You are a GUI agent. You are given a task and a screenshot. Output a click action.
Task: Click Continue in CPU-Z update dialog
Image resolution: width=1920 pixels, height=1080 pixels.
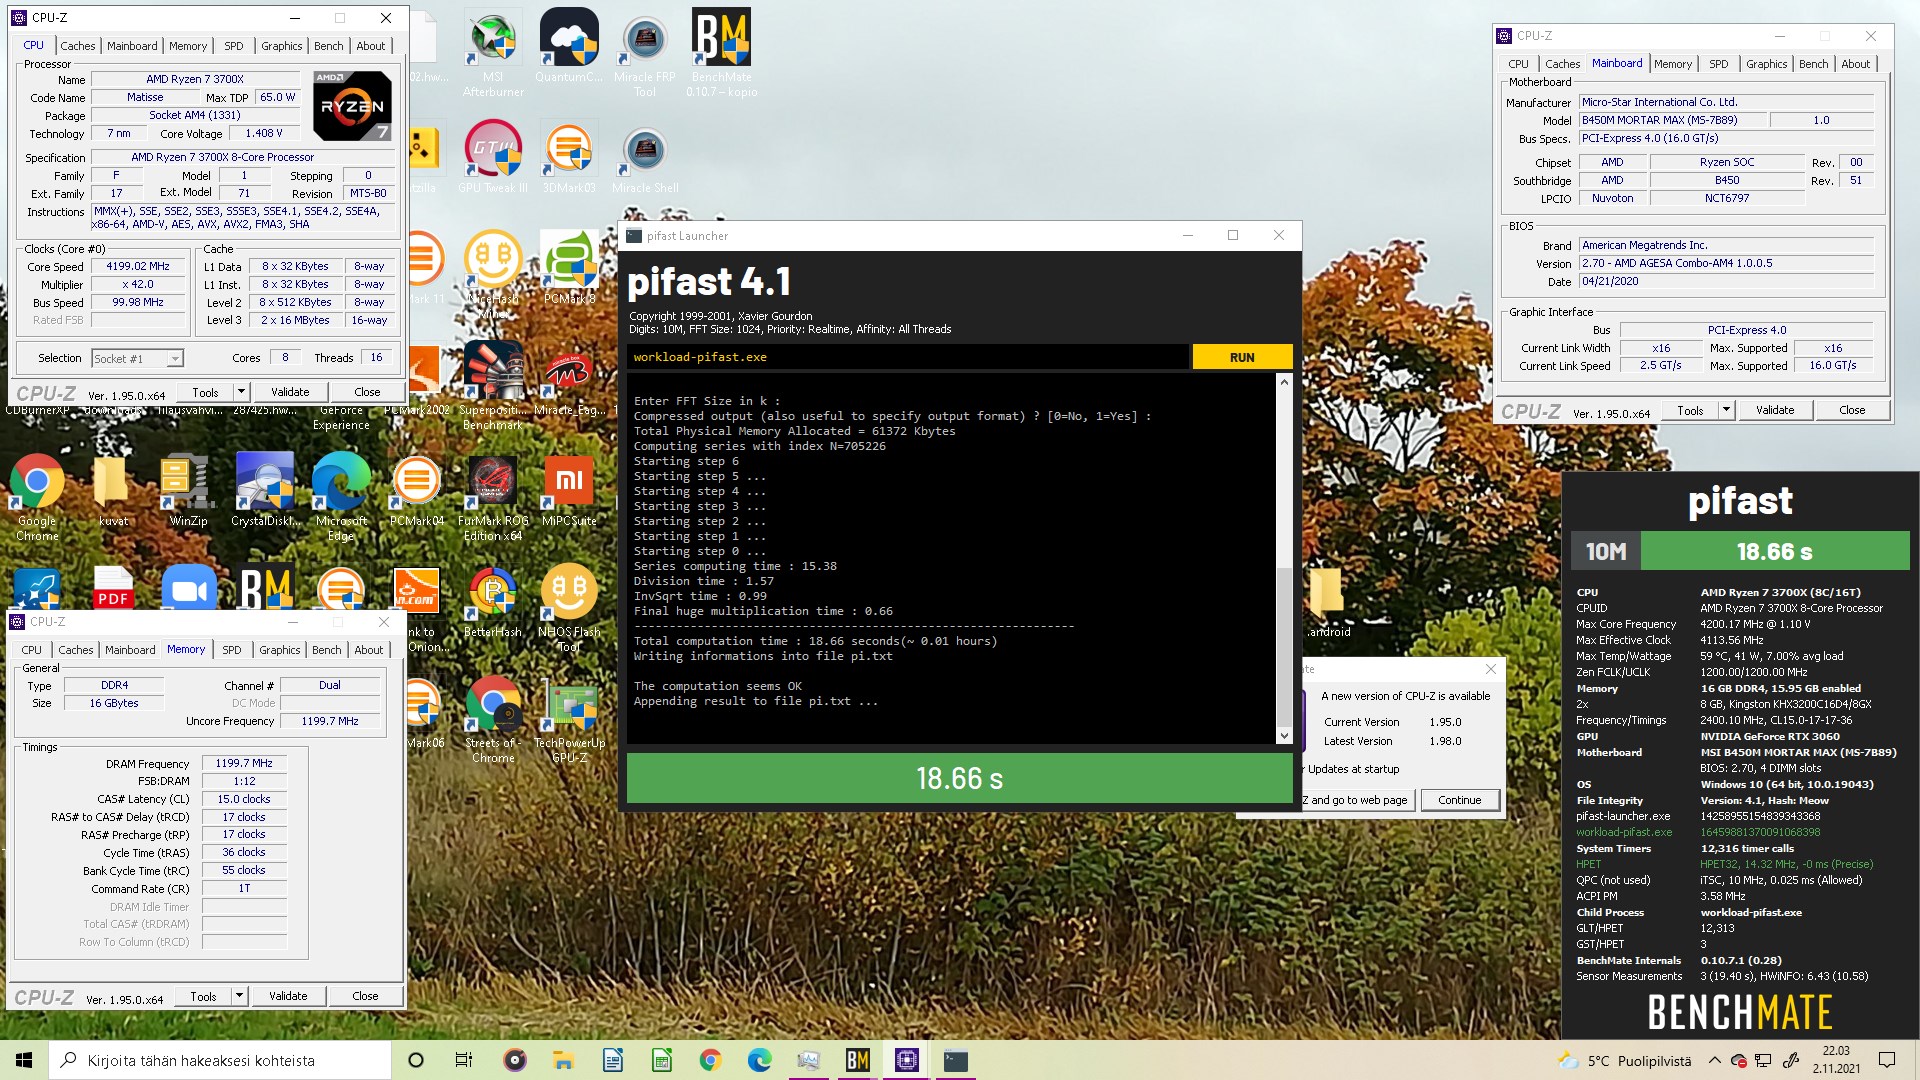pyautogui.click(x=1460, y=800)
